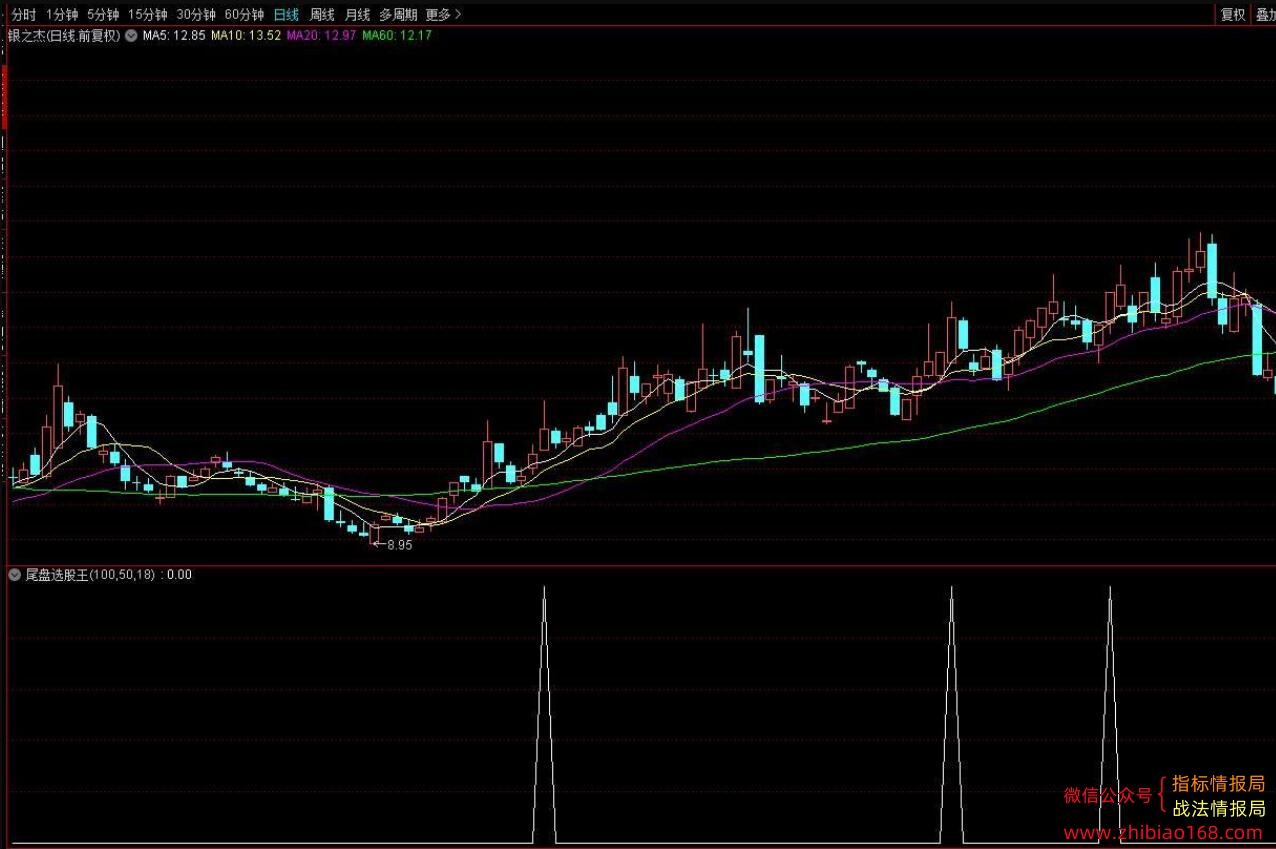
Task: Click the MA10: 13.52 value label
Action: tap(246, 36)
